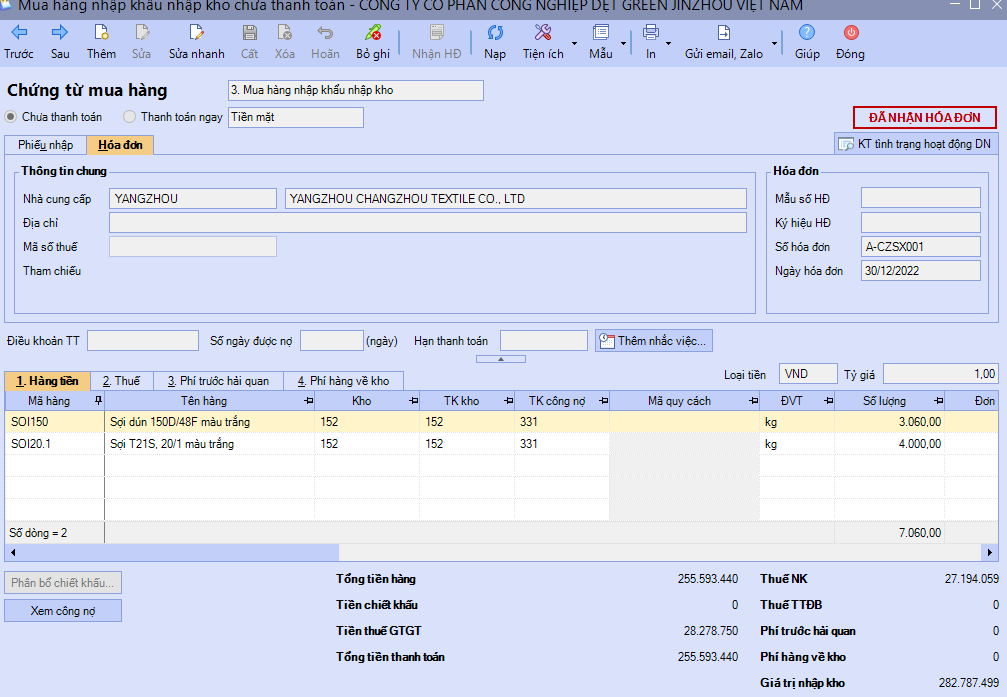Pin the TK kho column
Screen dimensions: 1007x697
click(x=509, y=401)
